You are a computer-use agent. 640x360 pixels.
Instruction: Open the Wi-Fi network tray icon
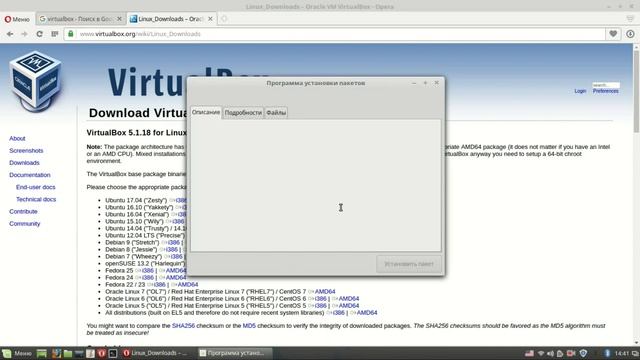click(x=541, y=353)
